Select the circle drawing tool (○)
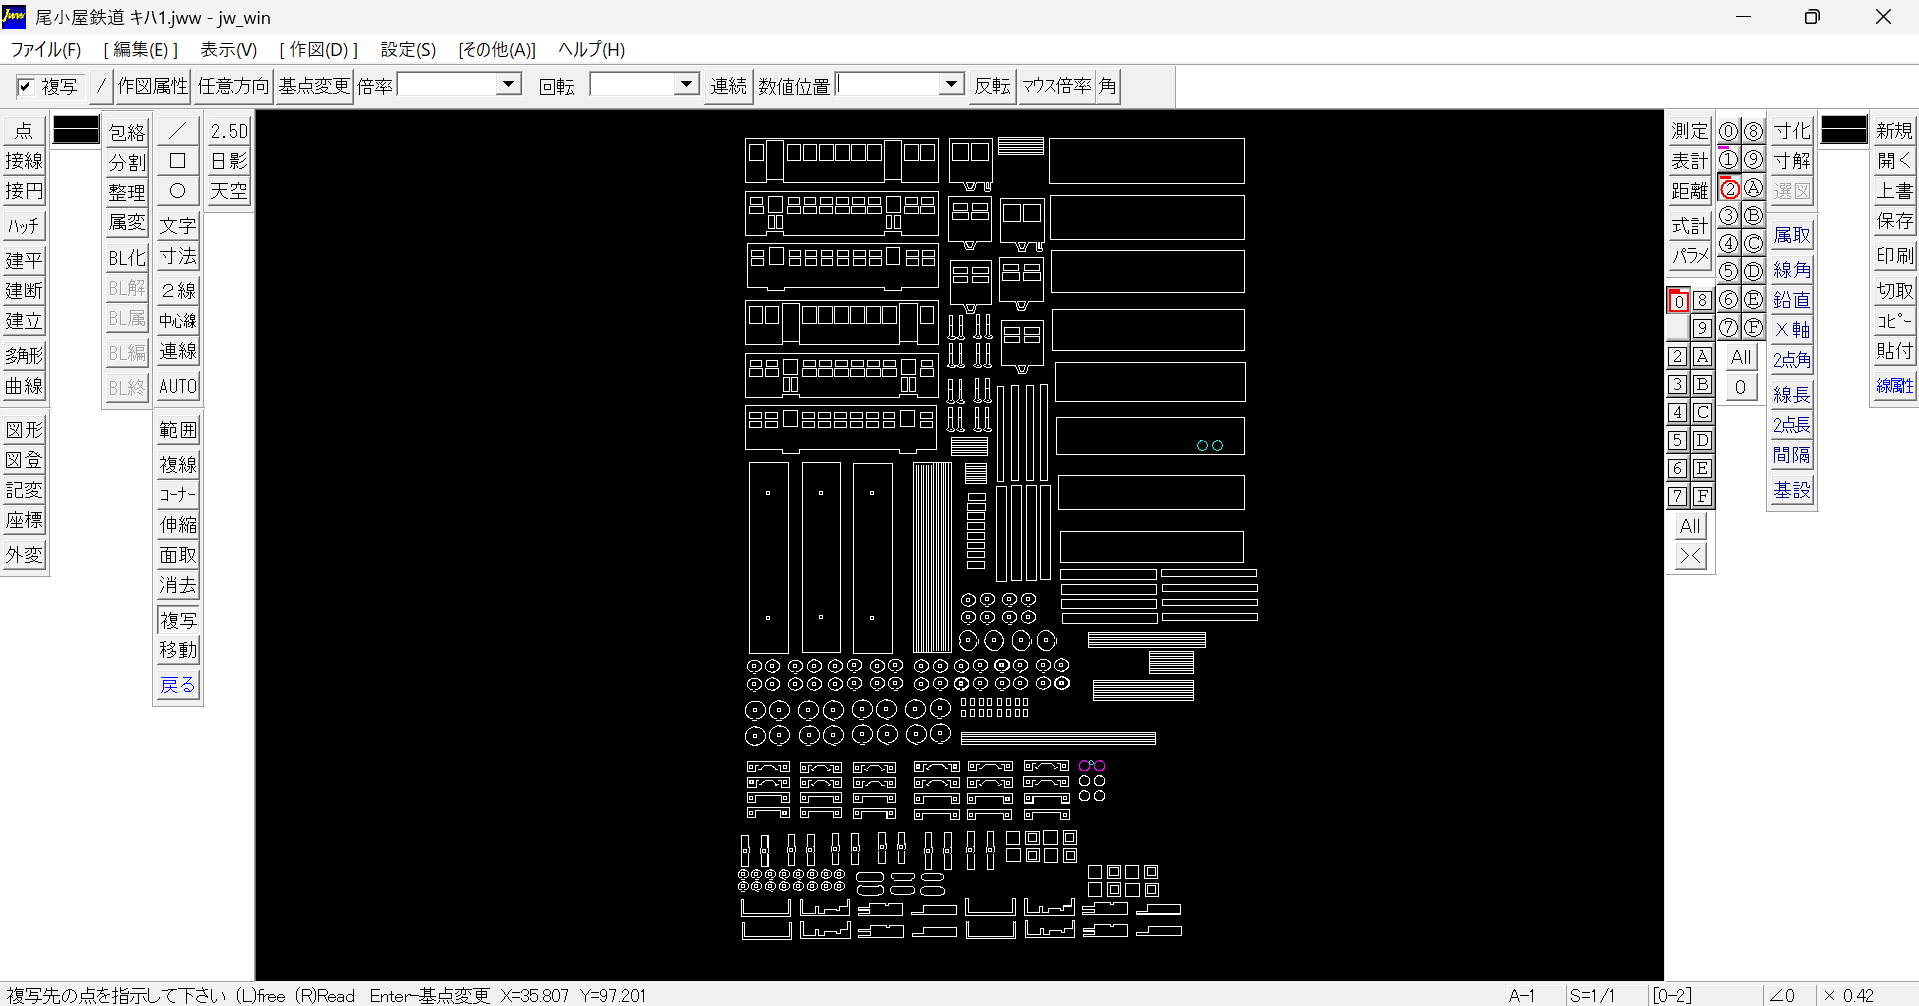 (178, 191)
